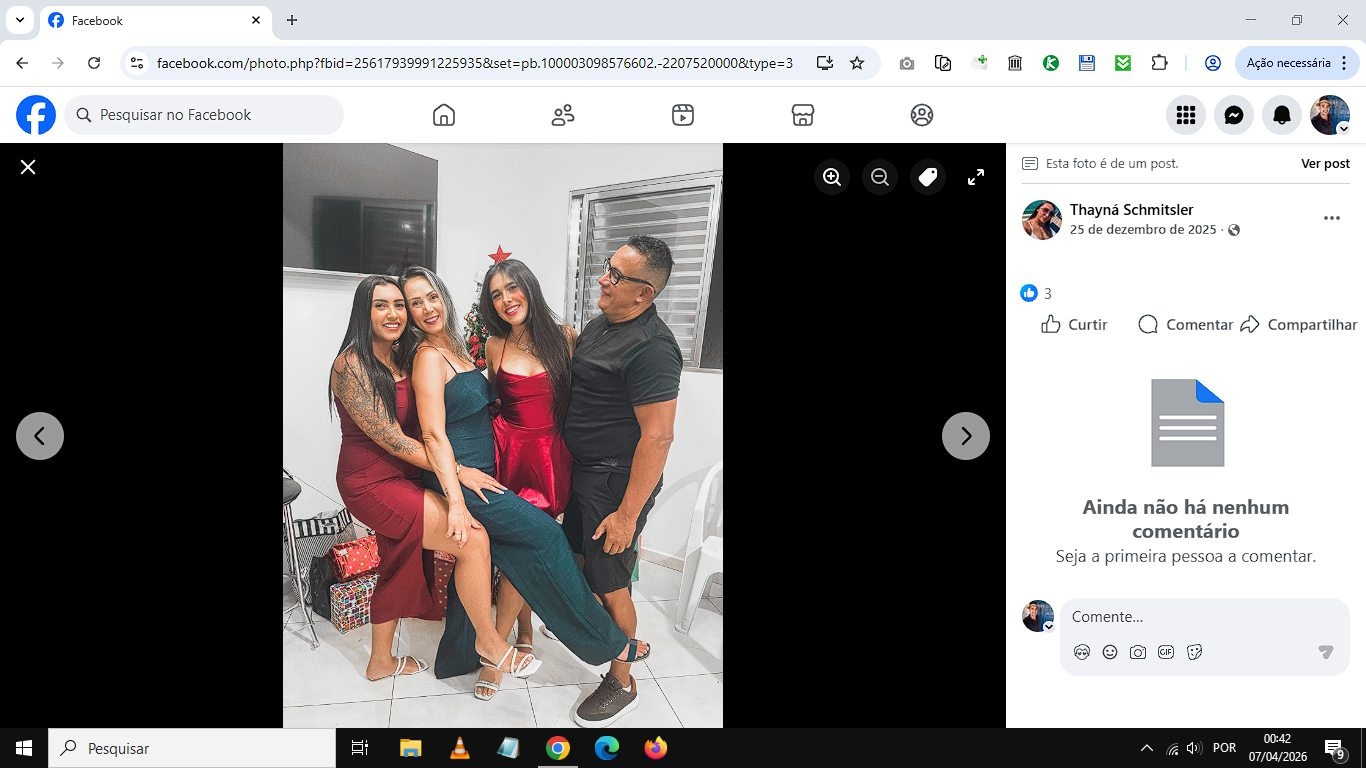Viewport: 1366px width, 768px height.
Task: Go to previous photo
Action: pyautogui.click(x=40, y=436)
